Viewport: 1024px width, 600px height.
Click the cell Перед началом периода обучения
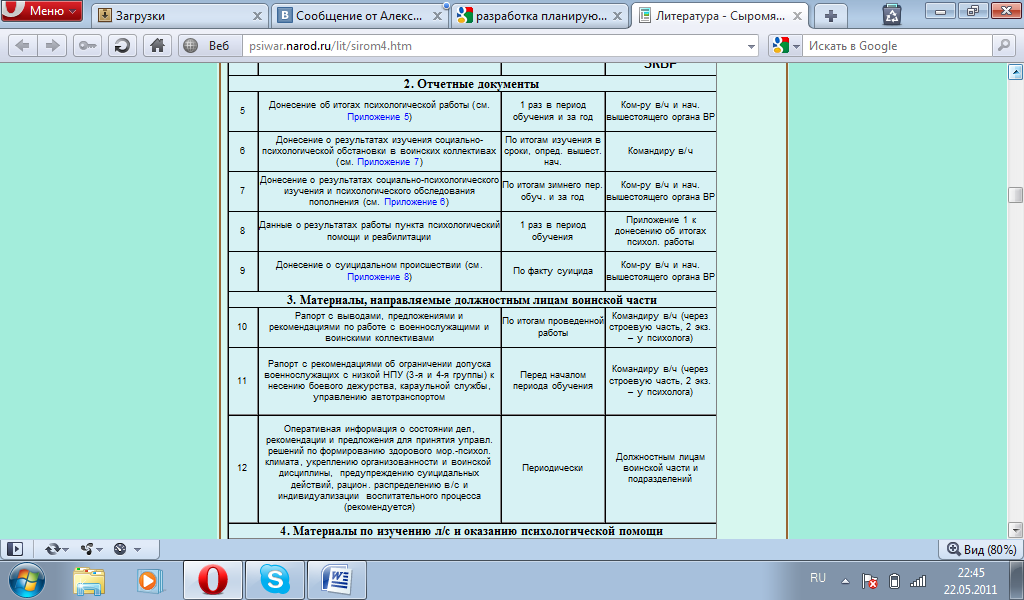point(552,381)
